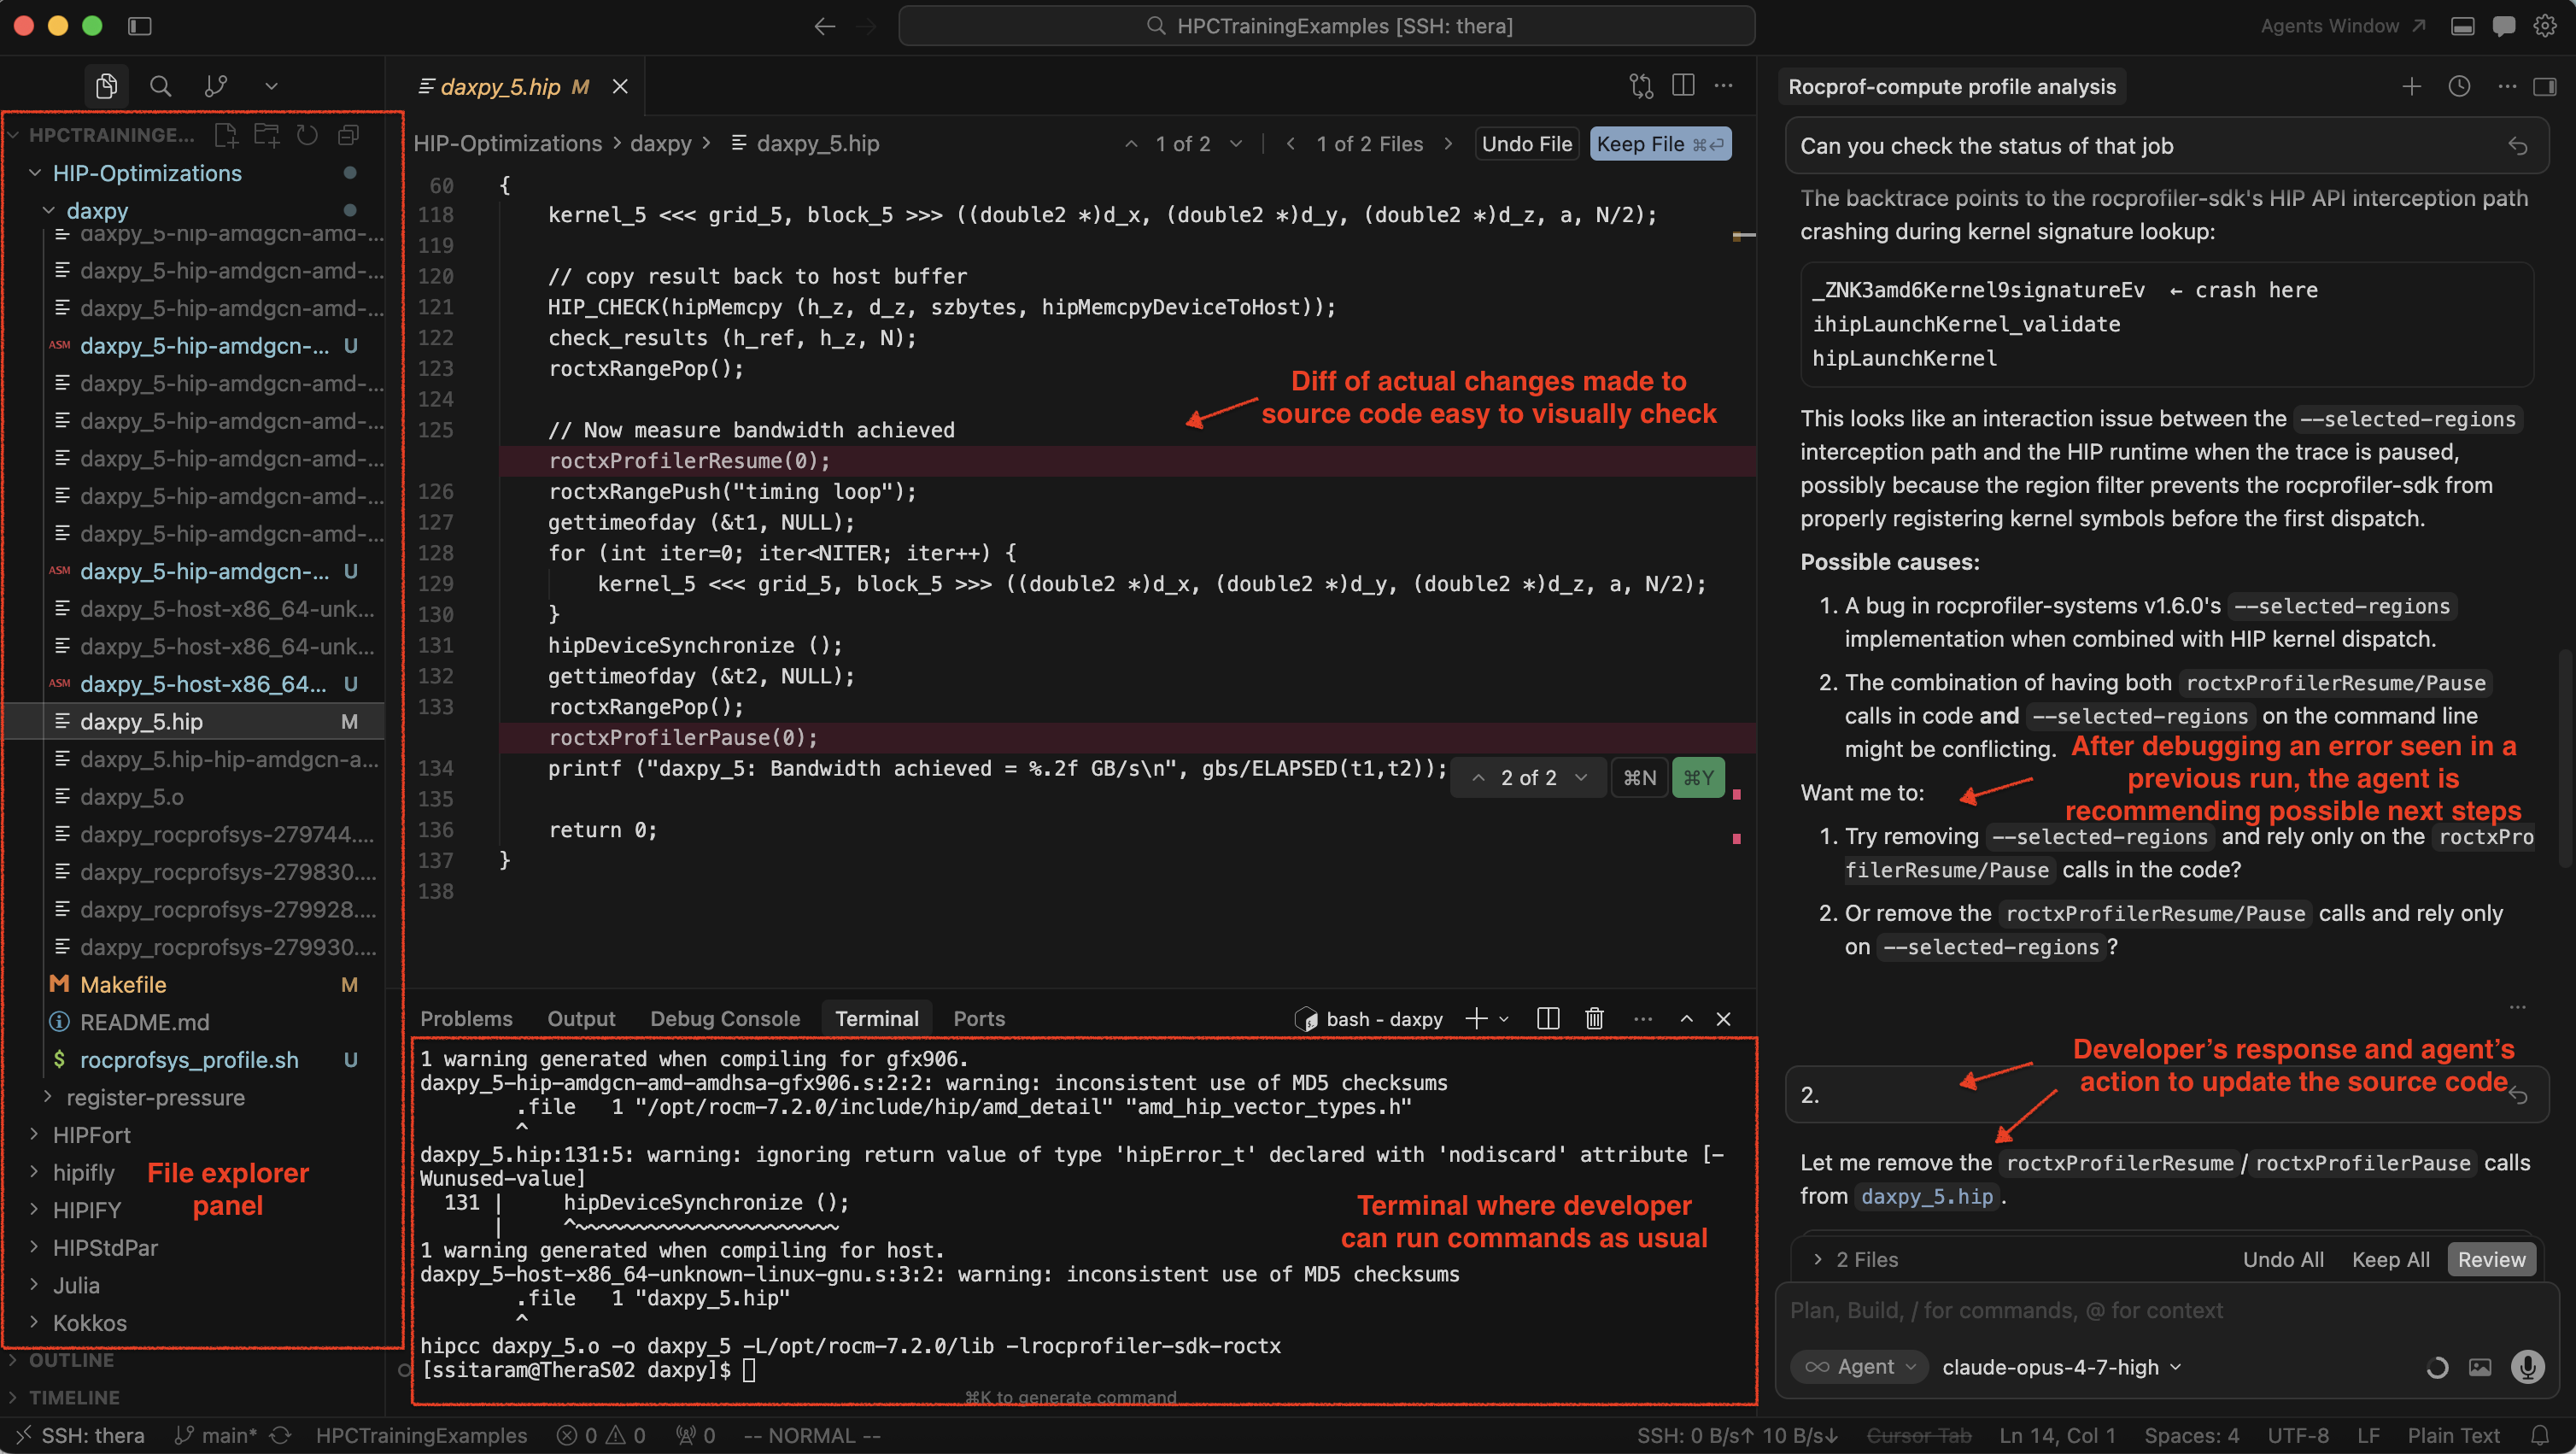Open Agent mode dropdown
Screen dimensions: 2576x1454
[1860, 1366]
